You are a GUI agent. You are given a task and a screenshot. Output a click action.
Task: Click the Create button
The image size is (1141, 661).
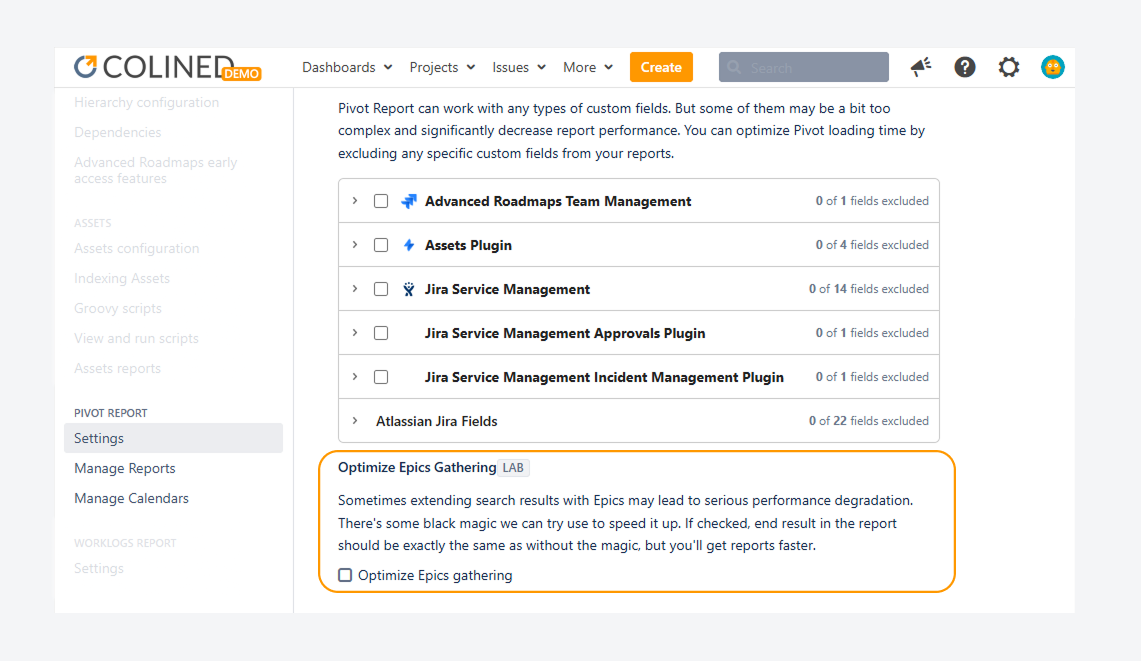pyautogui.click(x=661, y=67)
